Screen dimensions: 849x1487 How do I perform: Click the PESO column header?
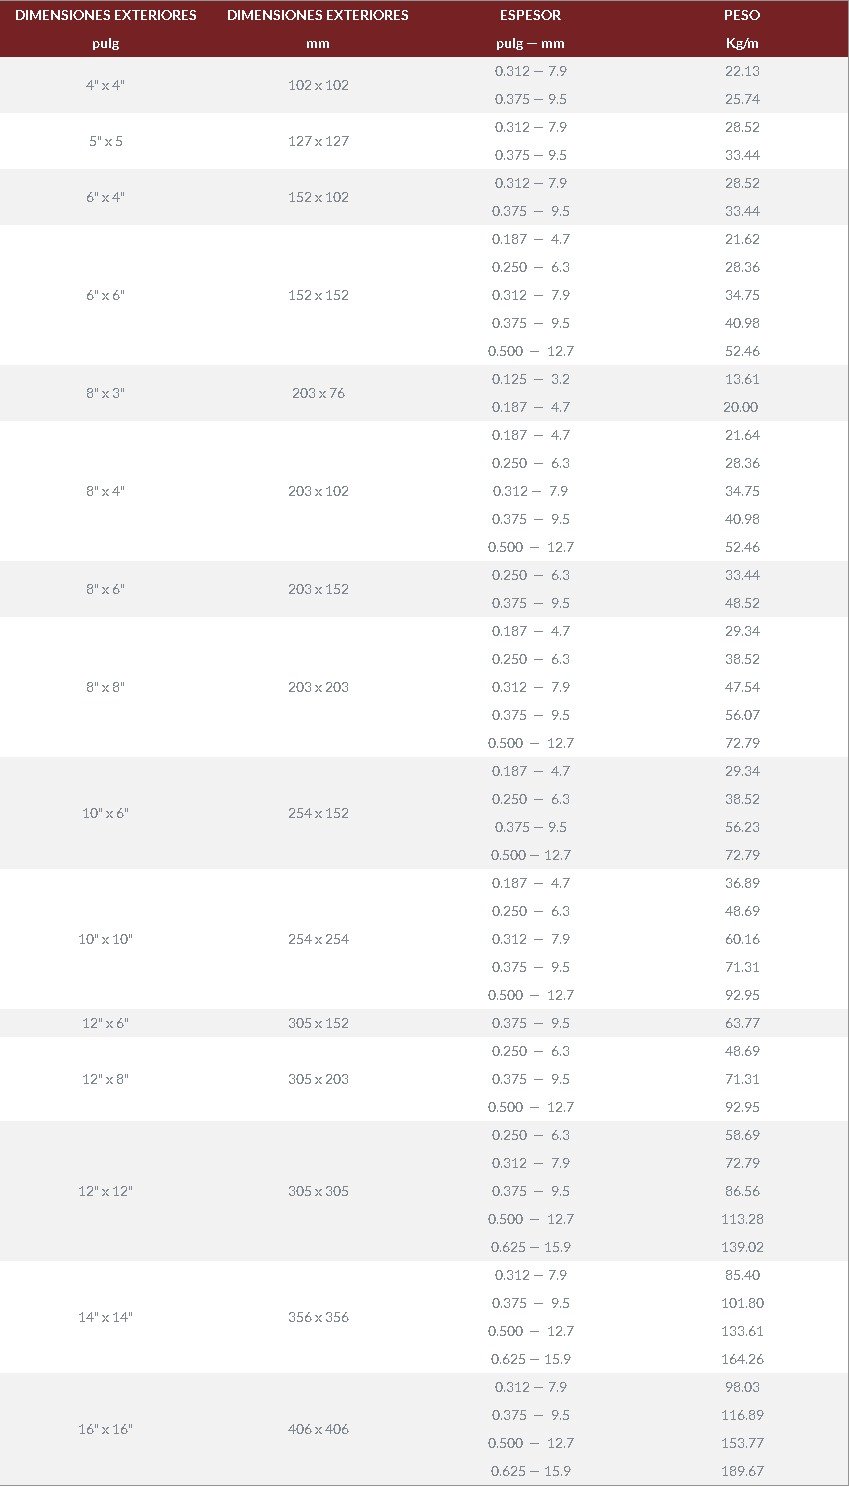(x=742, y=15)
